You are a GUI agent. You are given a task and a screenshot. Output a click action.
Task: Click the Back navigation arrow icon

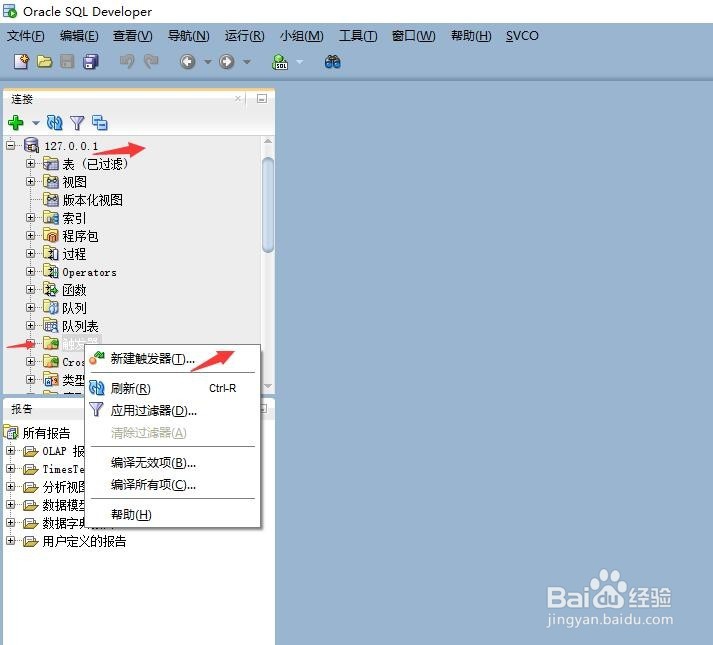point(187,61)
